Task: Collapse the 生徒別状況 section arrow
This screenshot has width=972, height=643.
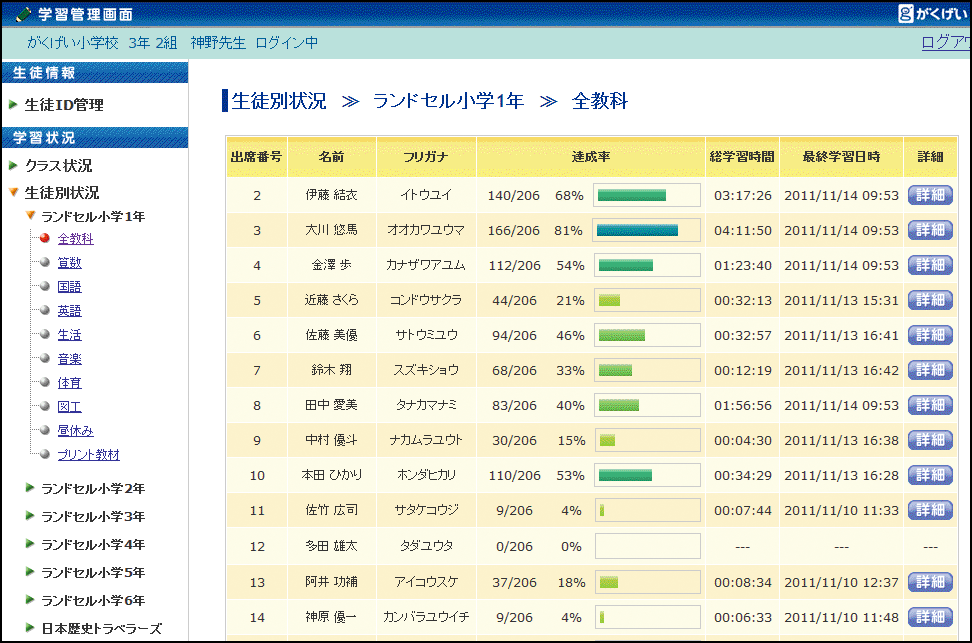Action: 14,192
